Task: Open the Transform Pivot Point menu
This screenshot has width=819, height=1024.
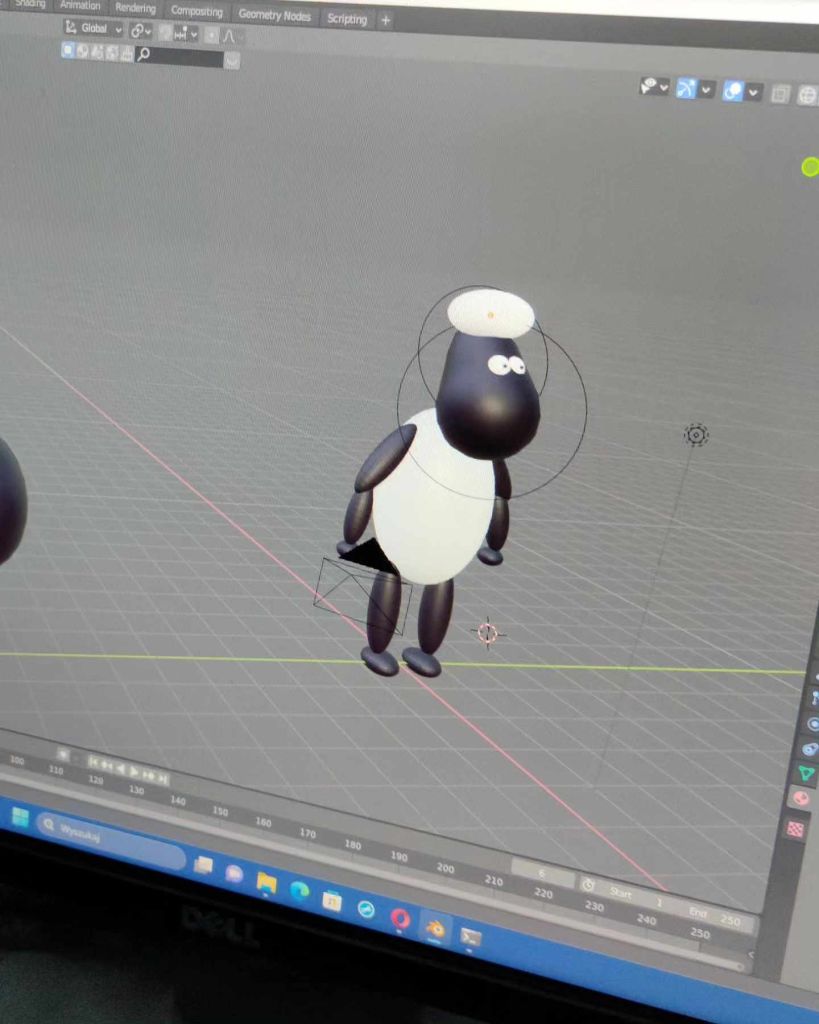Action: point(140,30)
